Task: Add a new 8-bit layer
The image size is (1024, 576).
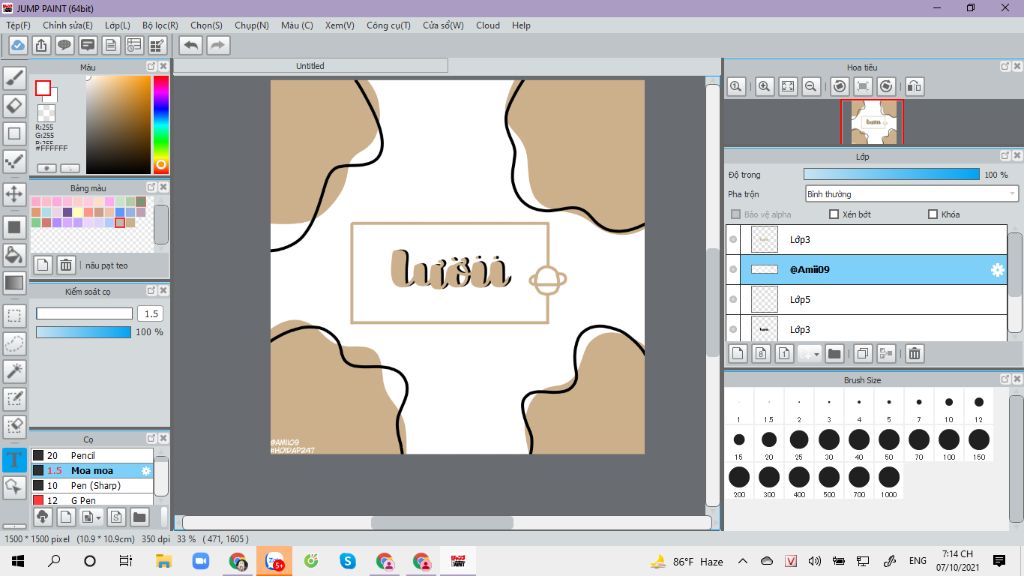Action: pyautogui.click(x=761, y=353)
